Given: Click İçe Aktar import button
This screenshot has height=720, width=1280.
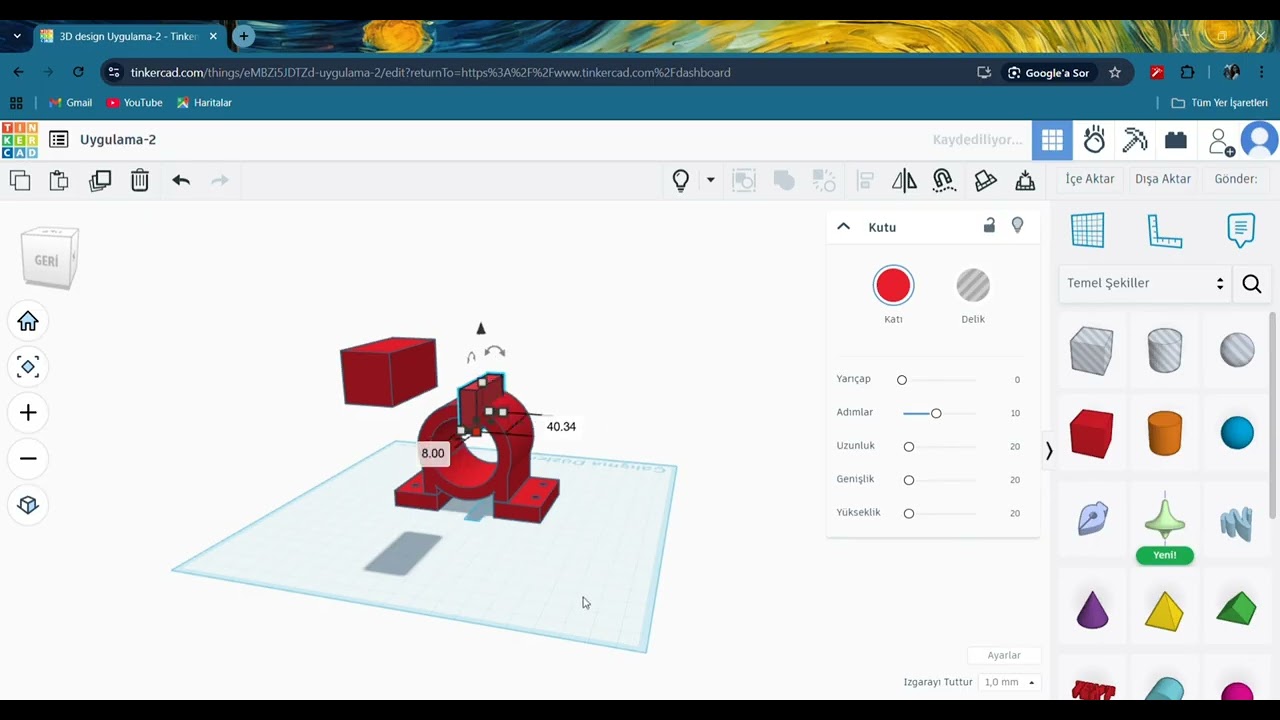Looking at the screenshot, I should pyautogui.click(x=1090, y=179).
